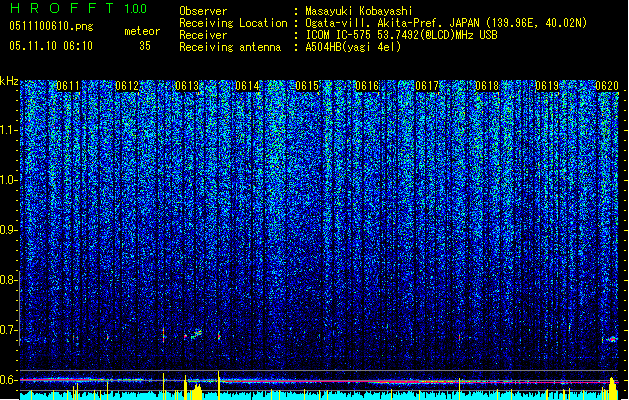Screen dimensions: 629x400
Task: Select the filename 0511100610.png
Action: [x=51, y=26]
